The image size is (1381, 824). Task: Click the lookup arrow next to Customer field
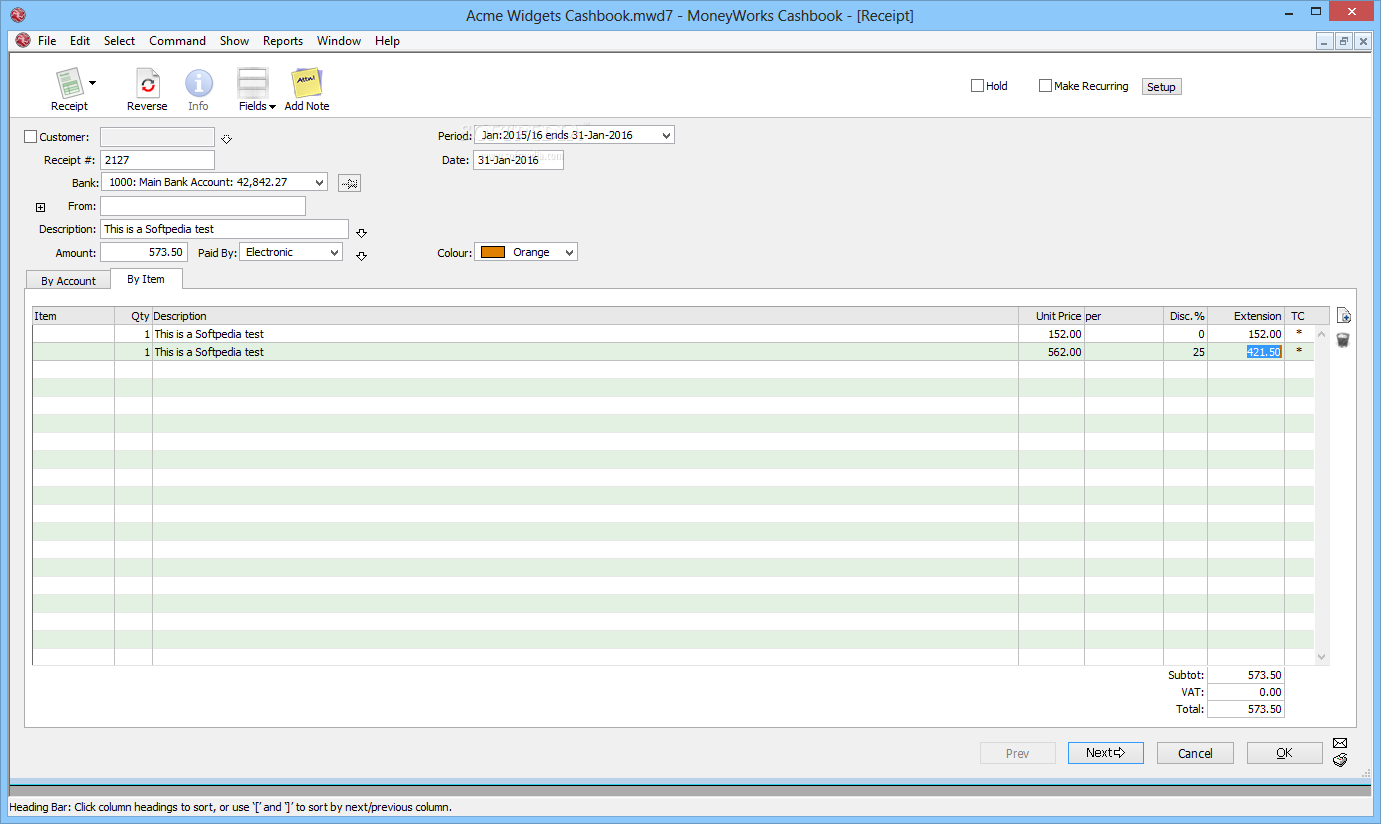tap(226, 139)
